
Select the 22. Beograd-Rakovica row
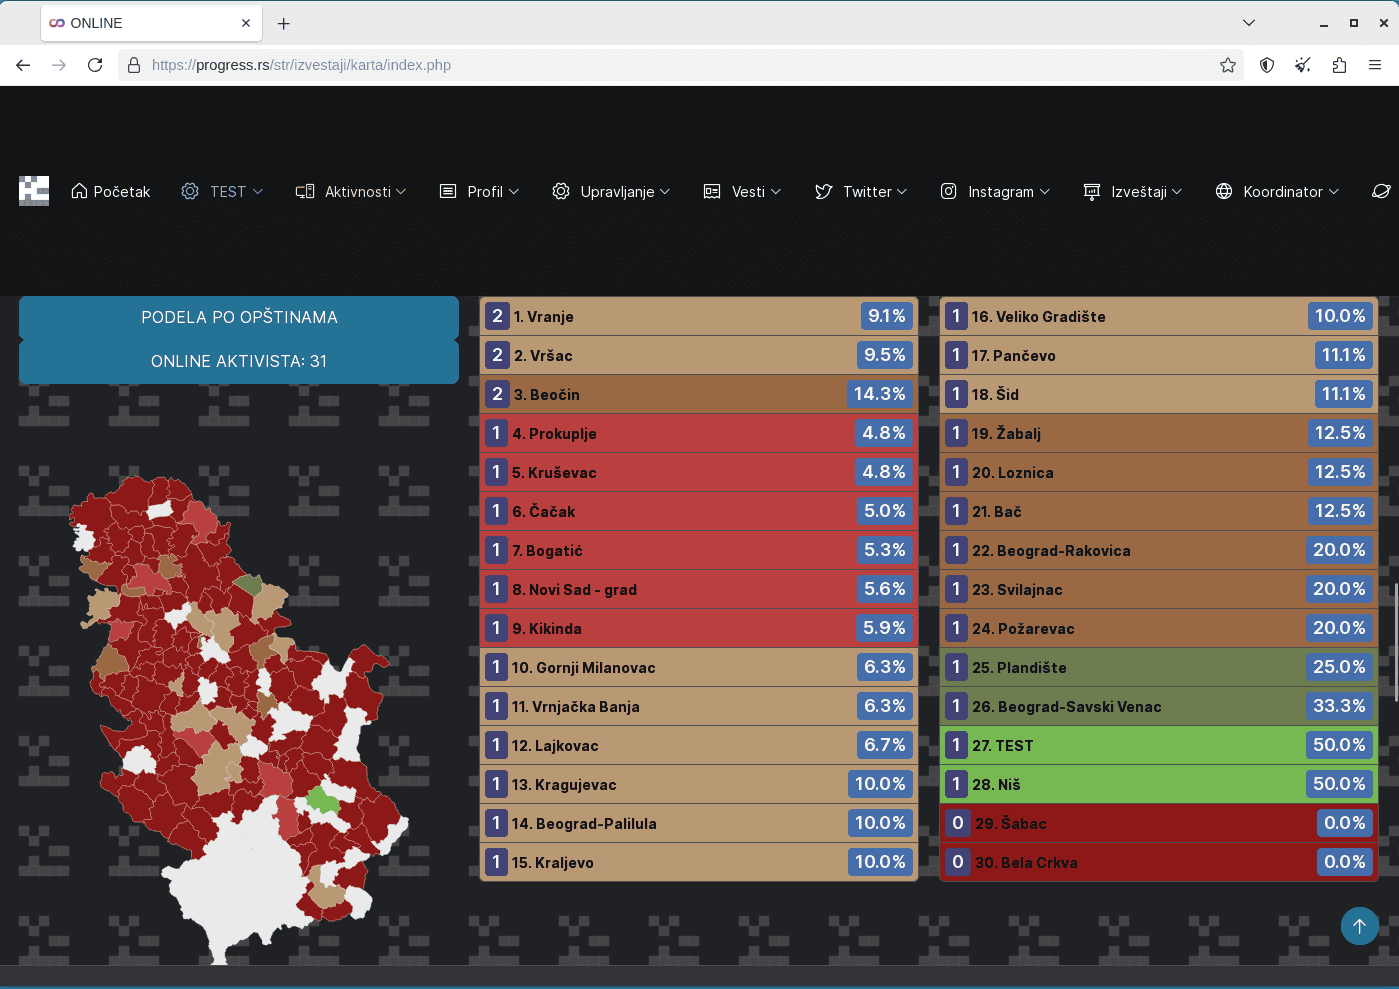click(1159, 550)
